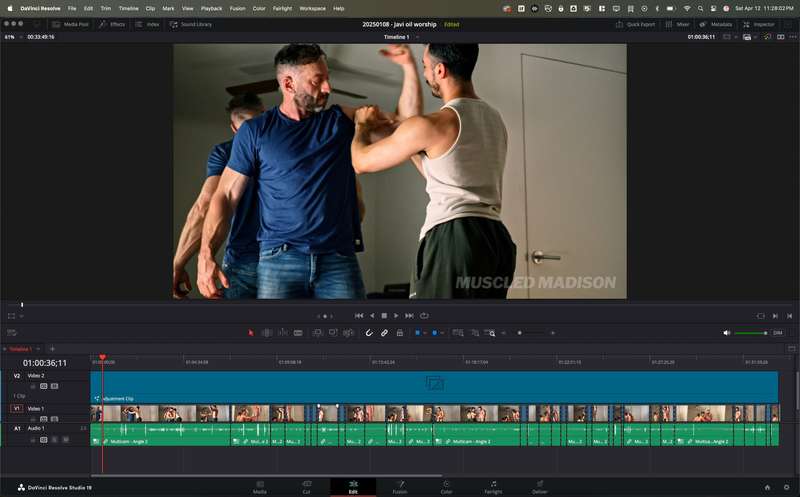Enable the DIM audio button
The image size is (800, 497).
(x=777, y=332)
